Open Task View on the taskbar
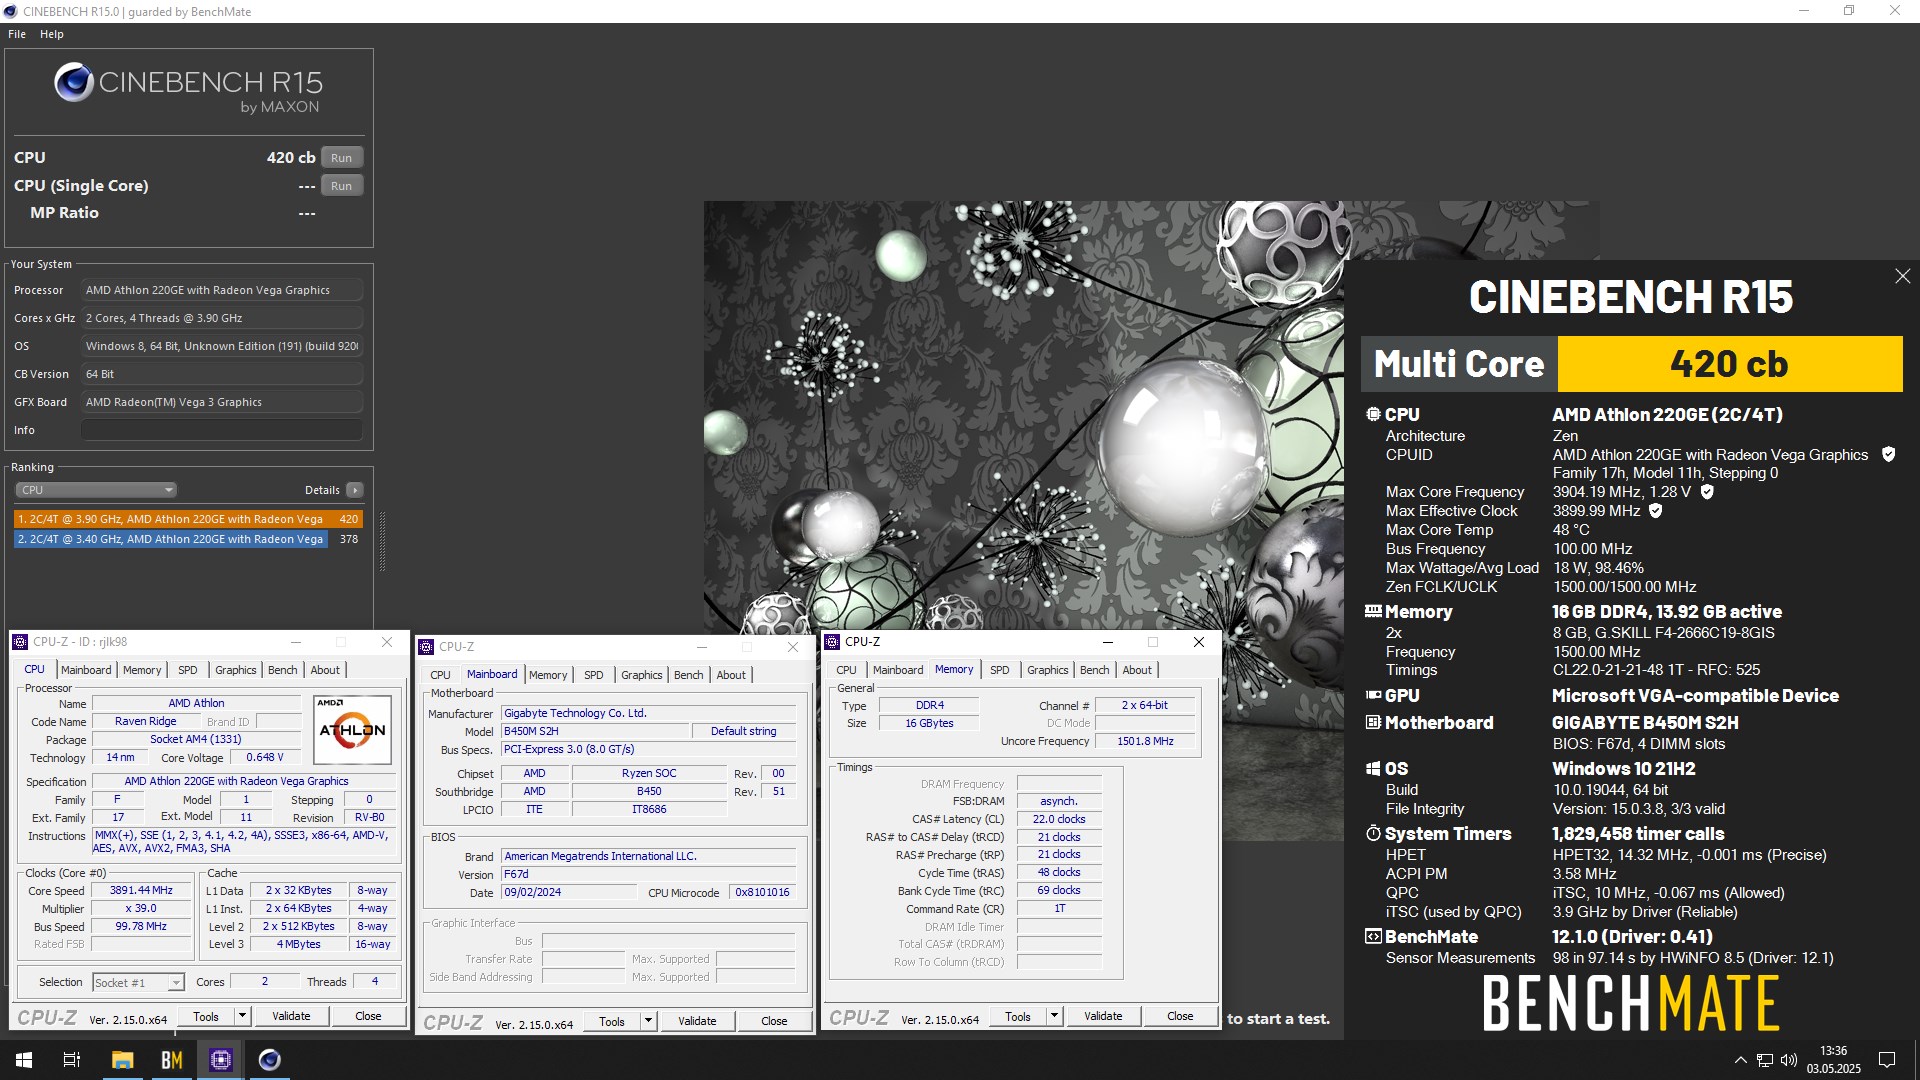The image size is (1920, 1080). pos(72,1060)
